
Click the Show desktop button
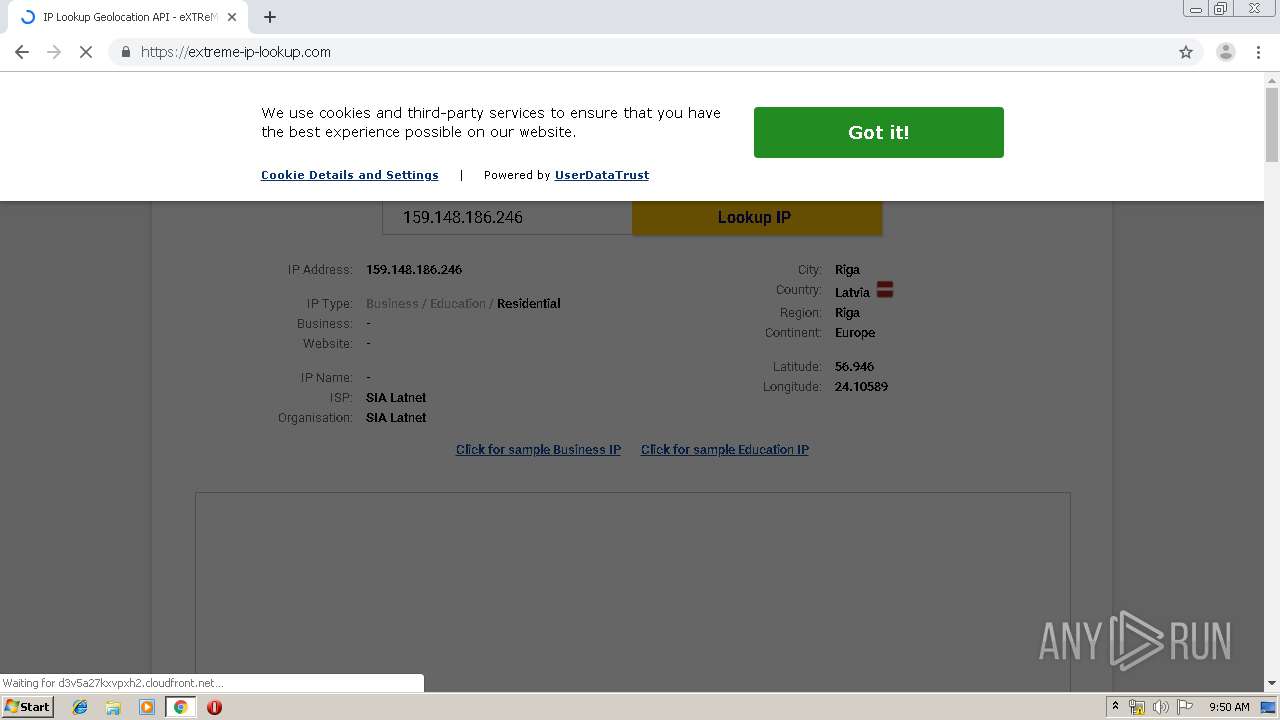(x=1269, y=707)
